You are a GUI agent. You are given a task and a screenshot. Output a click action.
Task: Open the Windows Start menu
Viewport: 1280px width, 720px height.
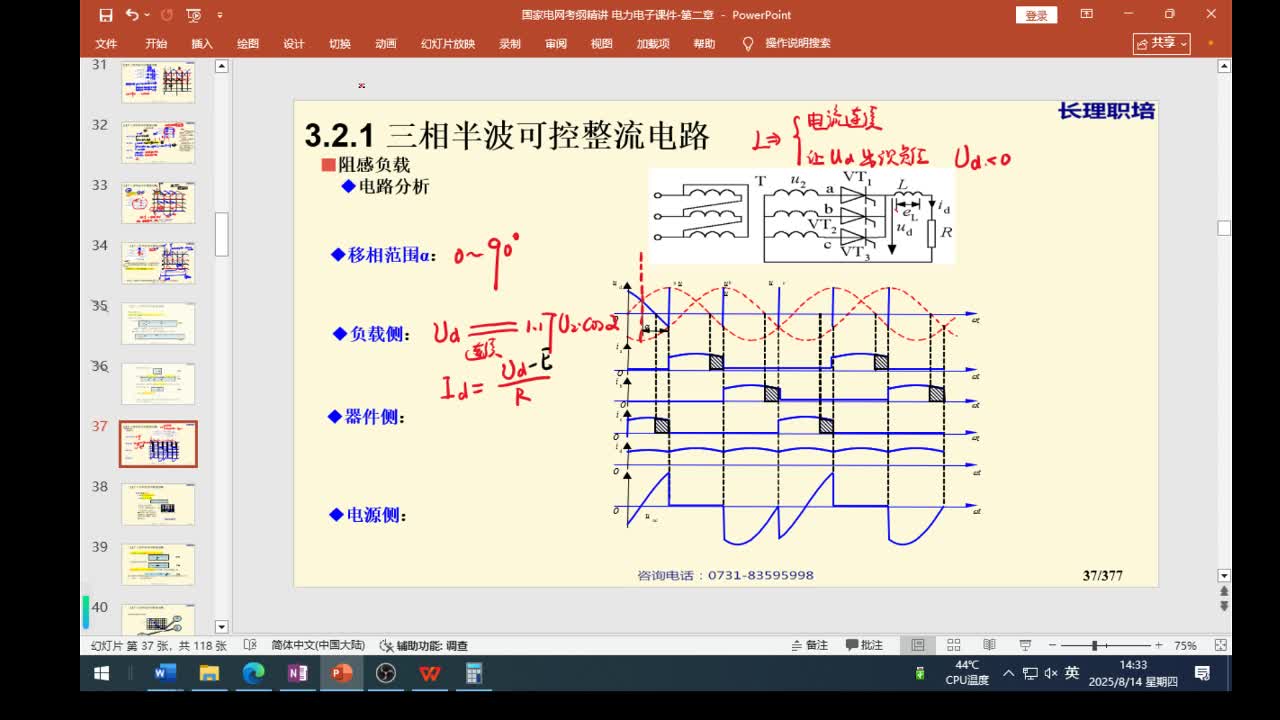point(101,674)
